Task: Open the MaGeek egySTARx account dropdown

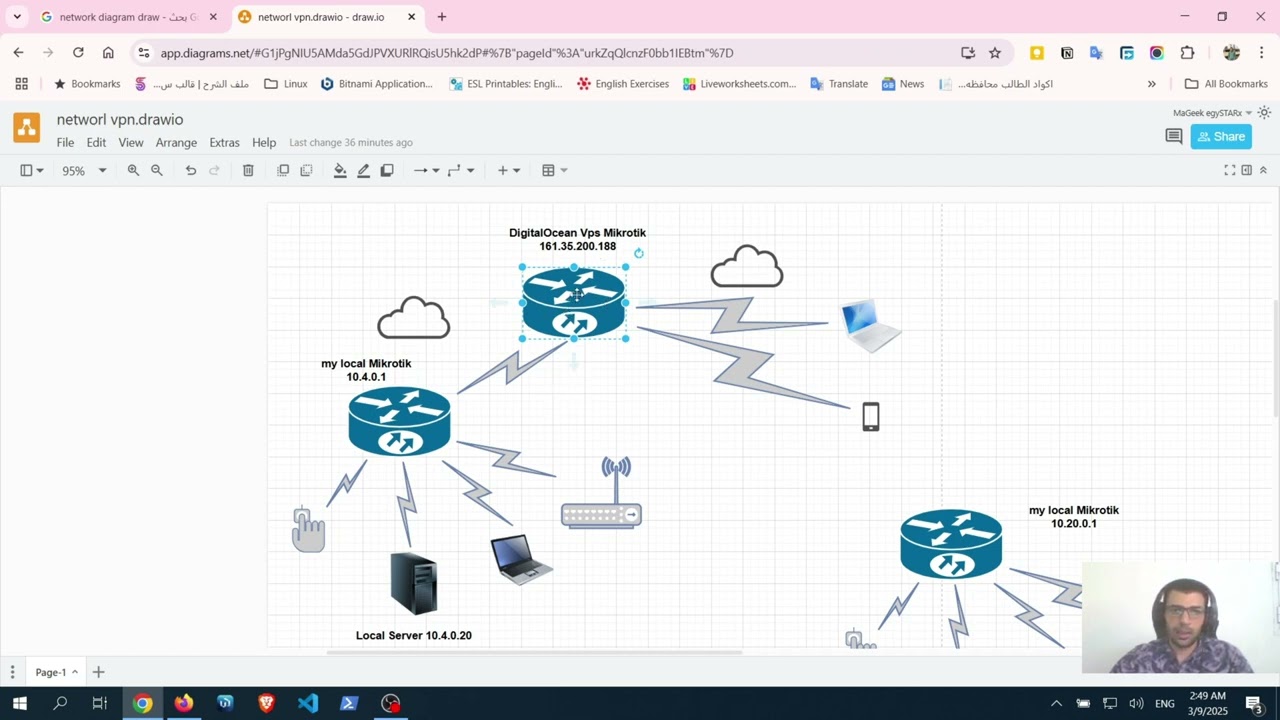Action: 1213,113
